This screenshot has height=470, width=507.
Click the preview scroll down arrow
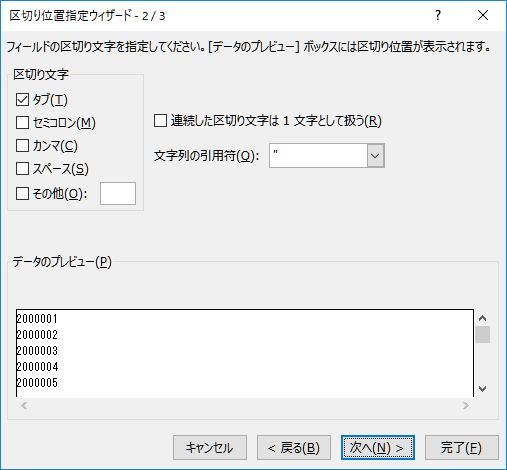click(x=482, y=389)
